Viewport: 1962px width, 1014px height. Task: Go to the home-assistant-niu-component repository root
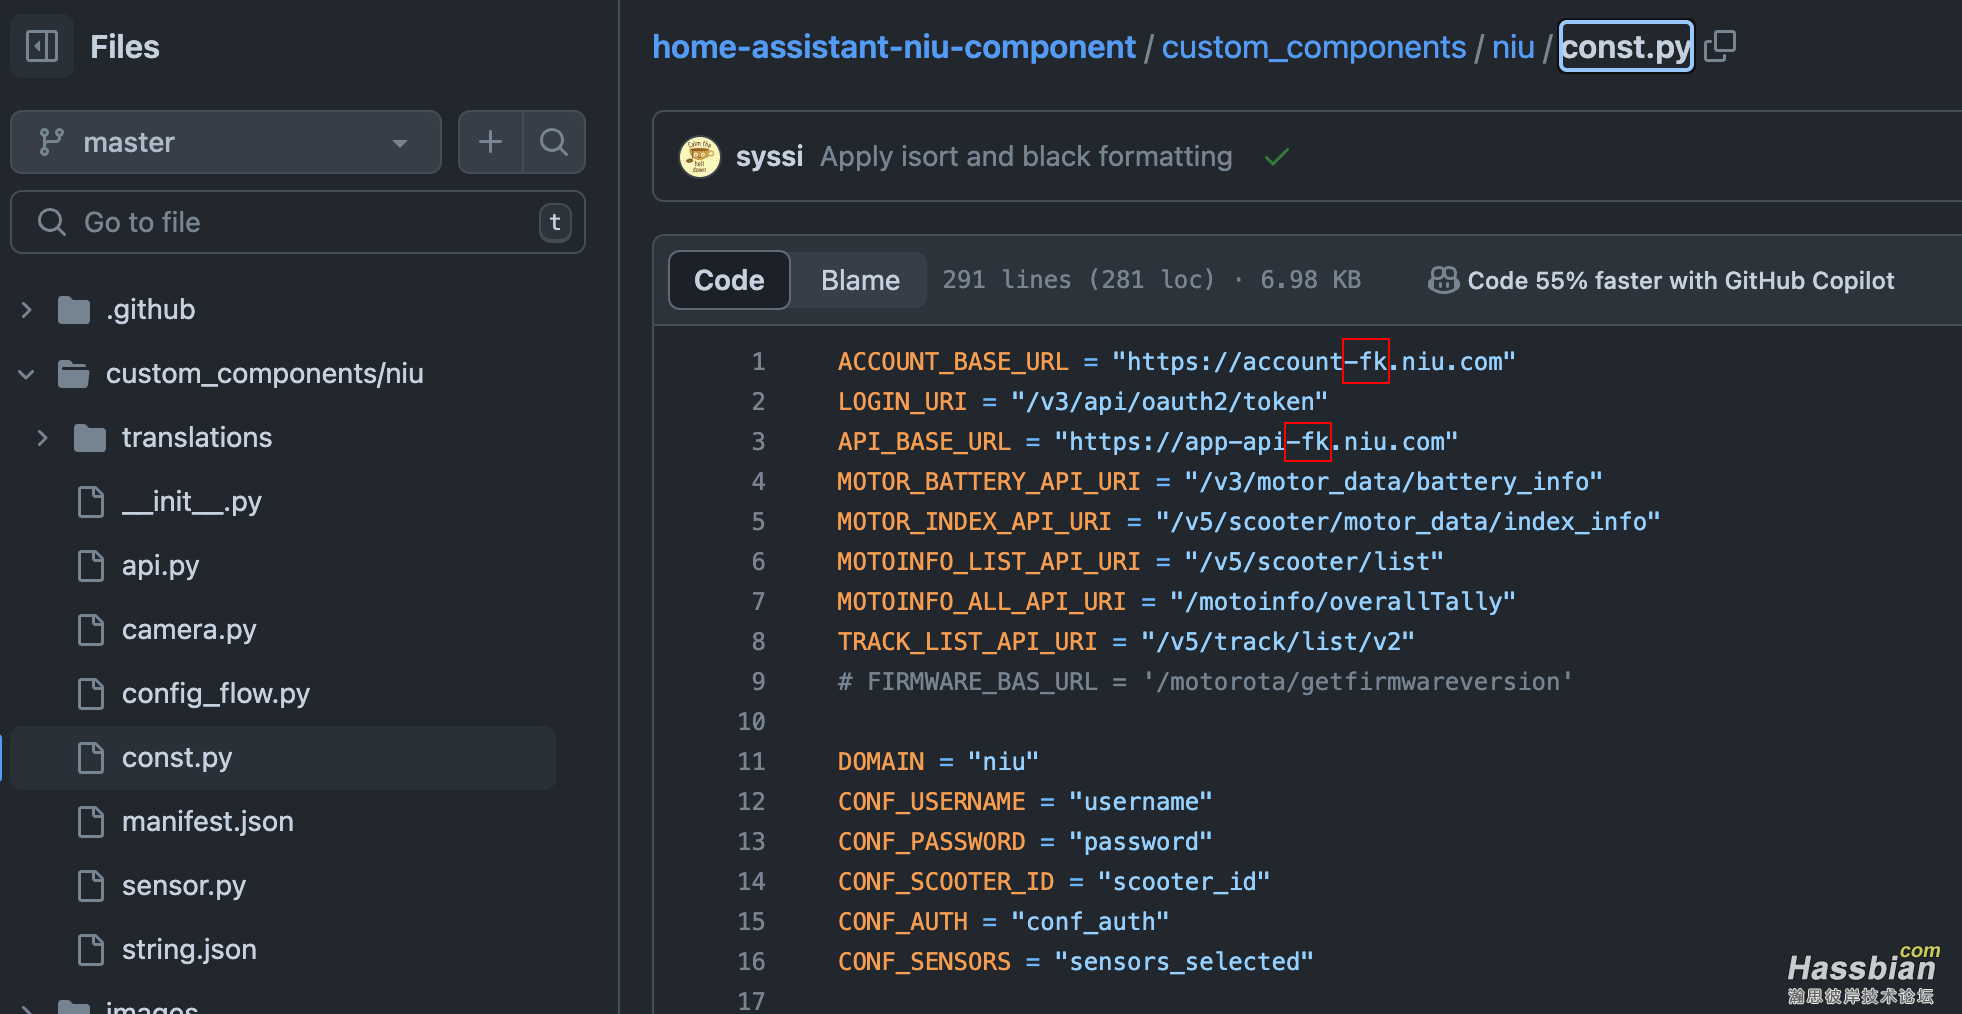click(x=894, y=47)
